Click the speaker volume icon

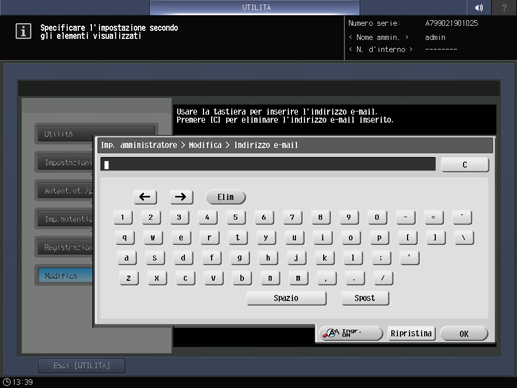[x=479, y=7]
